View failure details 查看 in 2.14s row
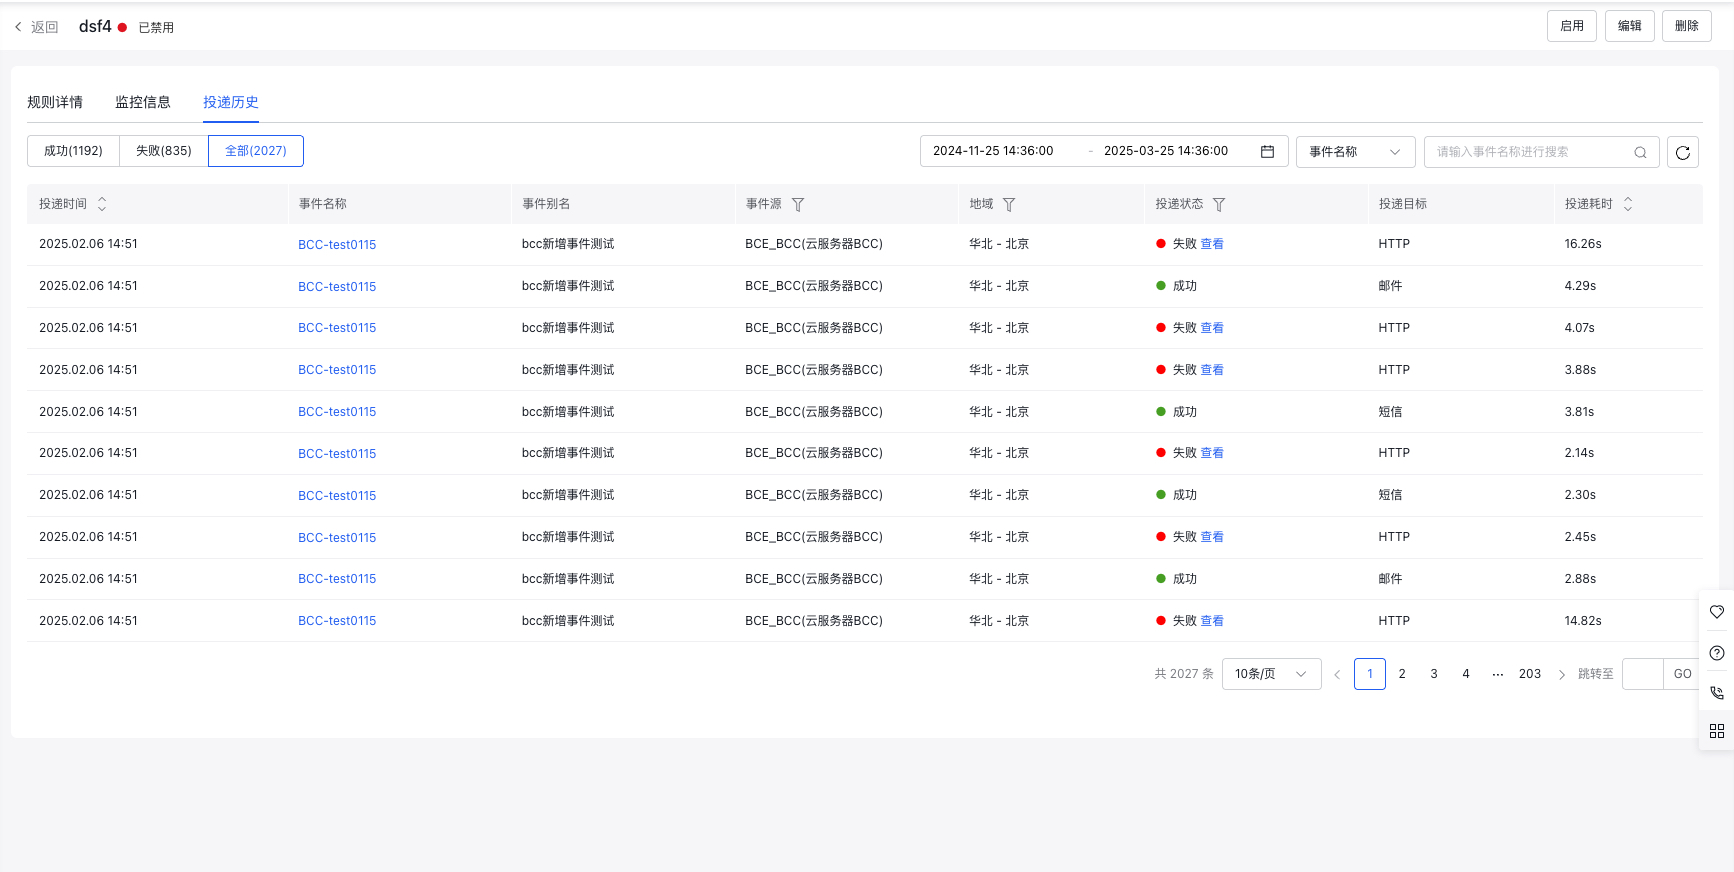The image size is (1734, 872). [x=1212, y=453]
